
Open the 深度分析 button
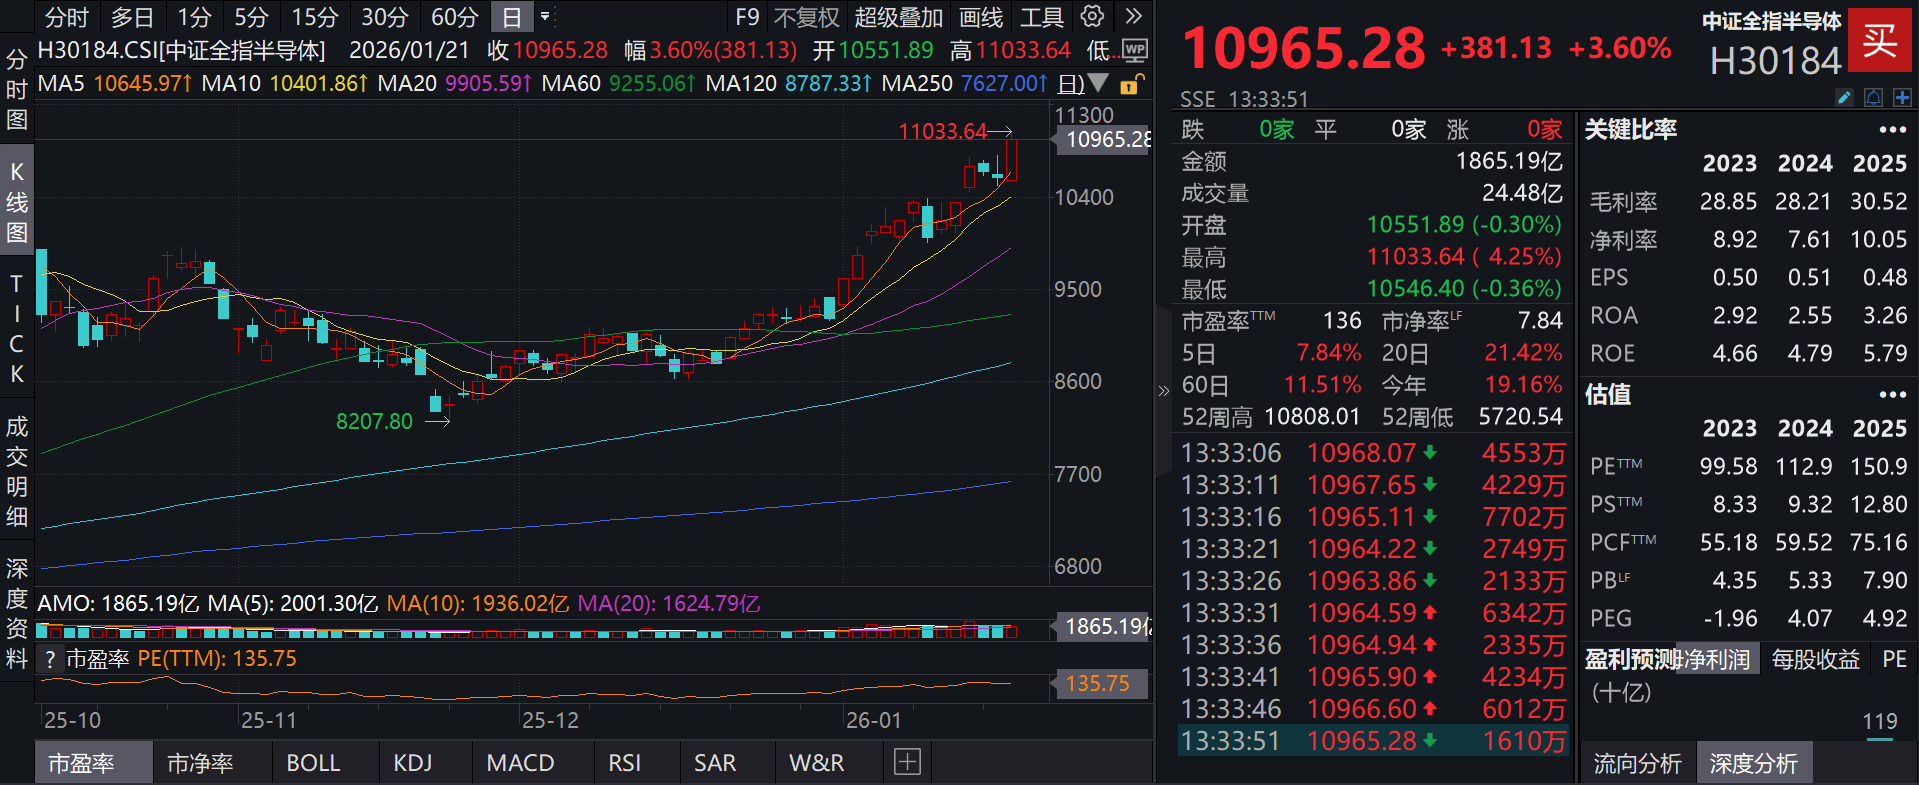click(x=1753, y=764)
